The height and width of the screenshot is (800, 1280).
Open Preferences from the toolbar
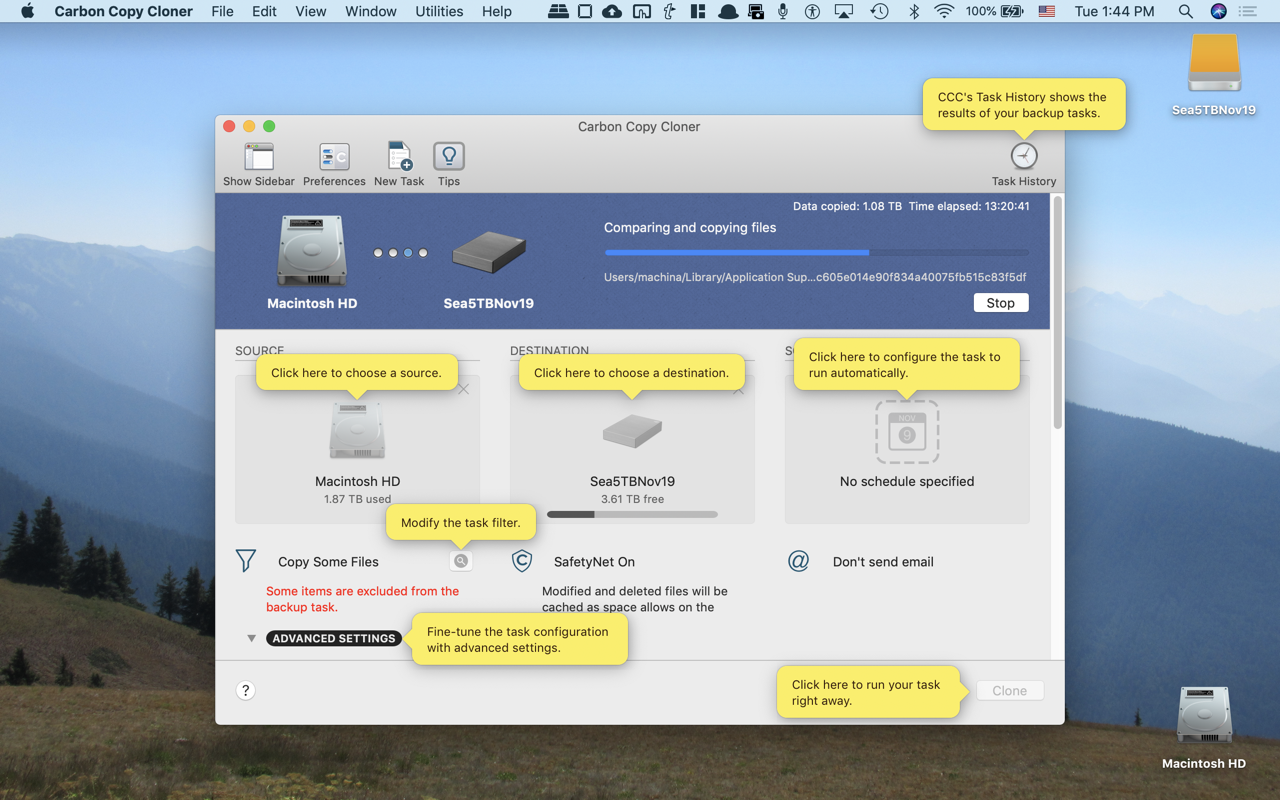click(x=334, y=157)
